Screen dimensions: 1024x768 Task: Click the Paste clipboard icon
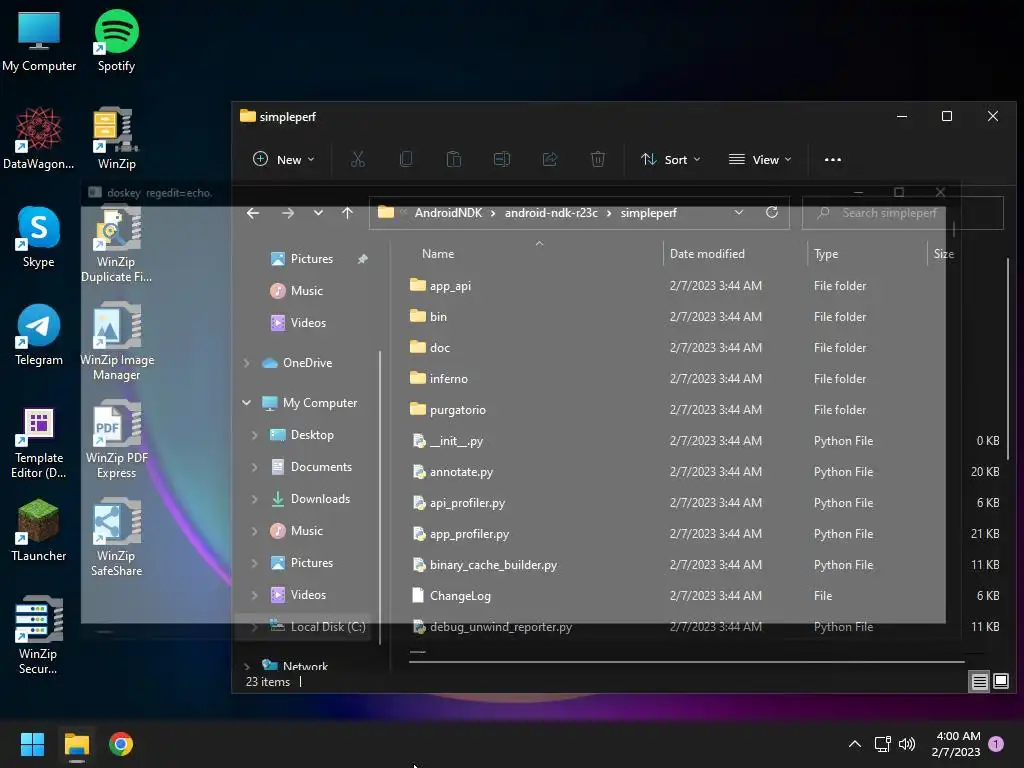(453, 159)
